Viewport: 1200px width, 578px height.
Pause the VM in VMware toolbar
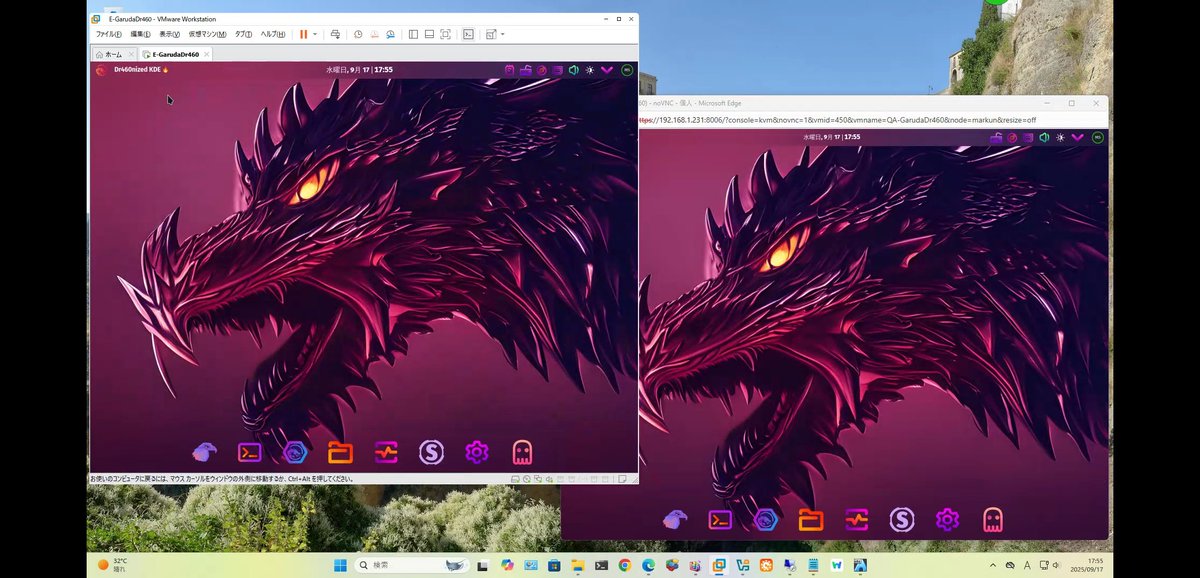pyautogui.click(x=303, y=34)
